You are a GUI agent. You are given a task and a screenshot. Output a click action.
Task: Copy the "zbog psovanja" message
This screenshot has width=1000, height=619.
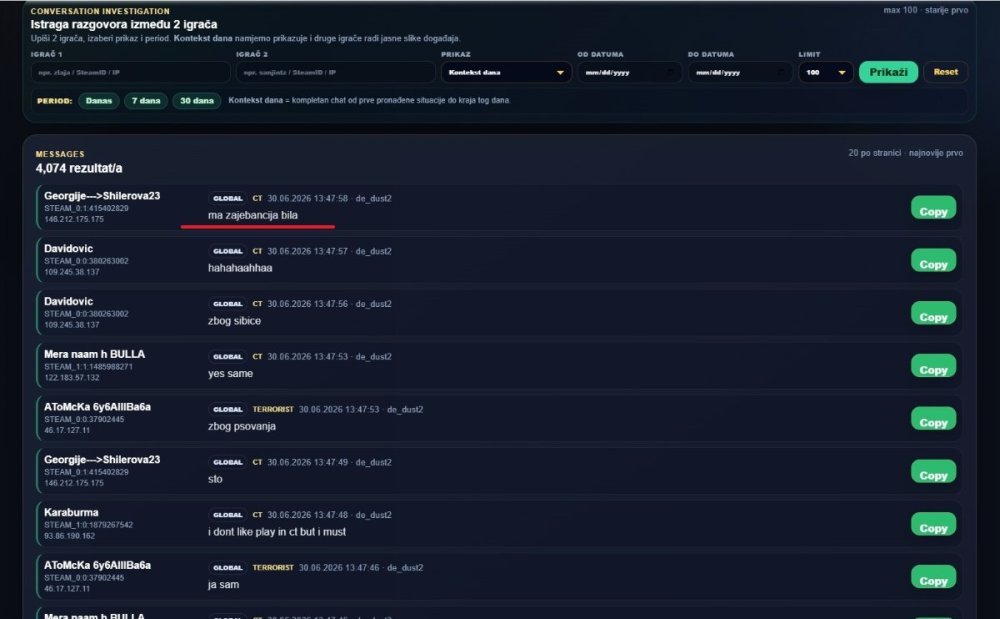[933, 420]
